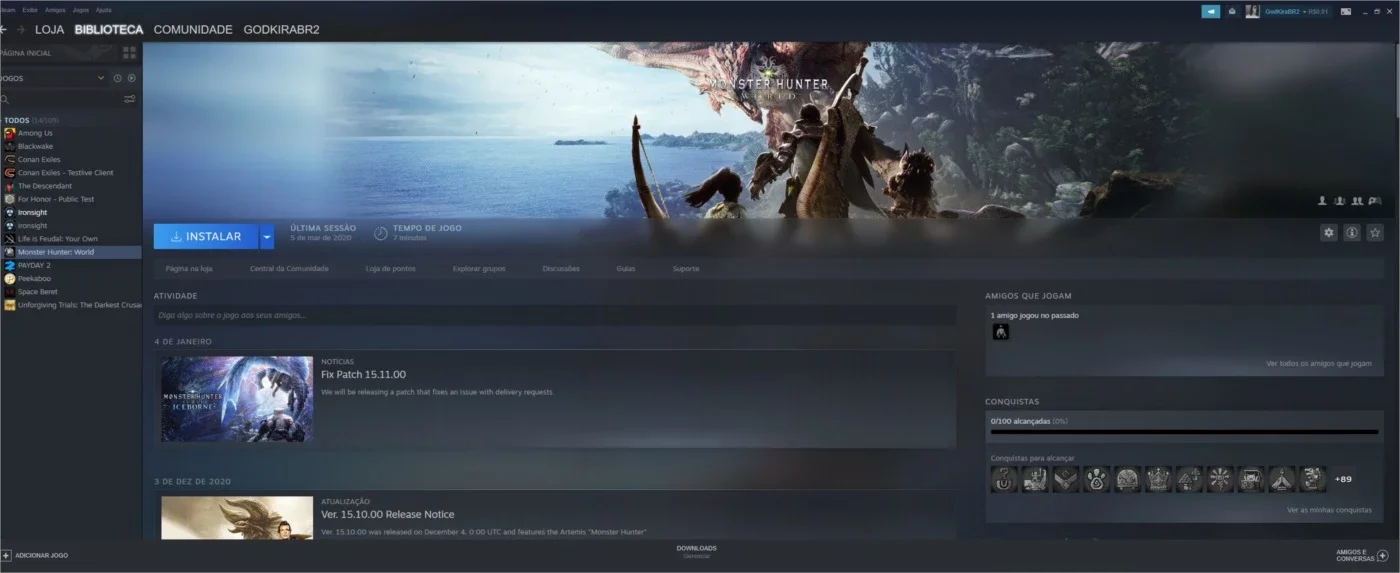Open the sun-burst achievement icon
The height and width of the screenshot is (573, 1400).
1220,480
